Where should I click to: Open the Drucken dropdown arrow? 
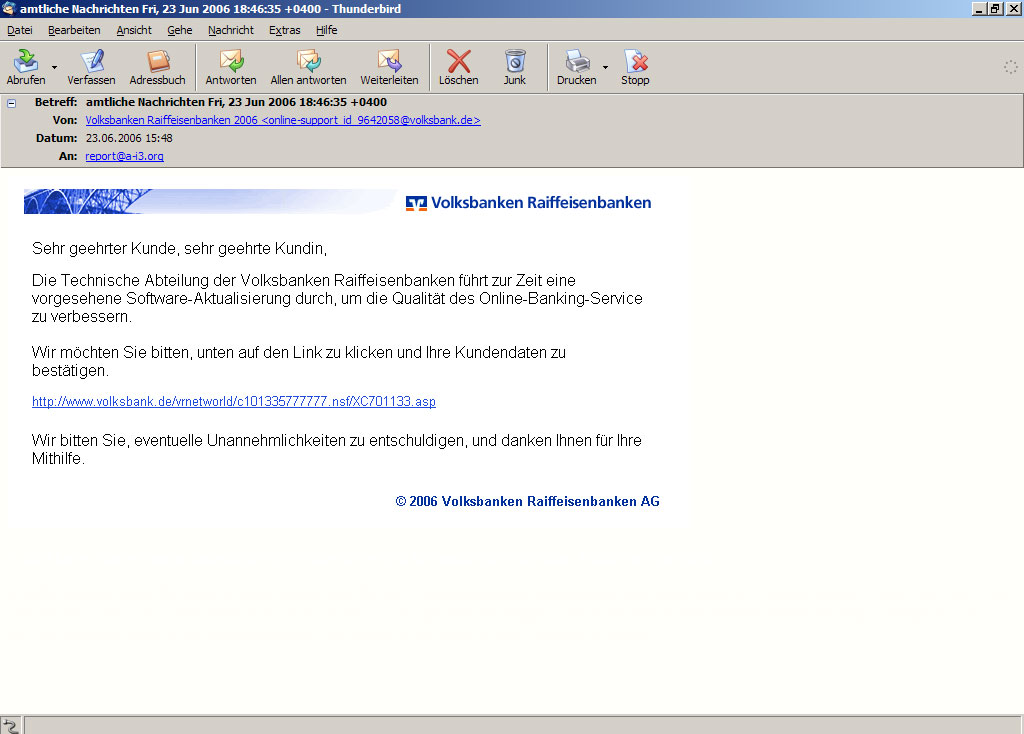point(605,67)
